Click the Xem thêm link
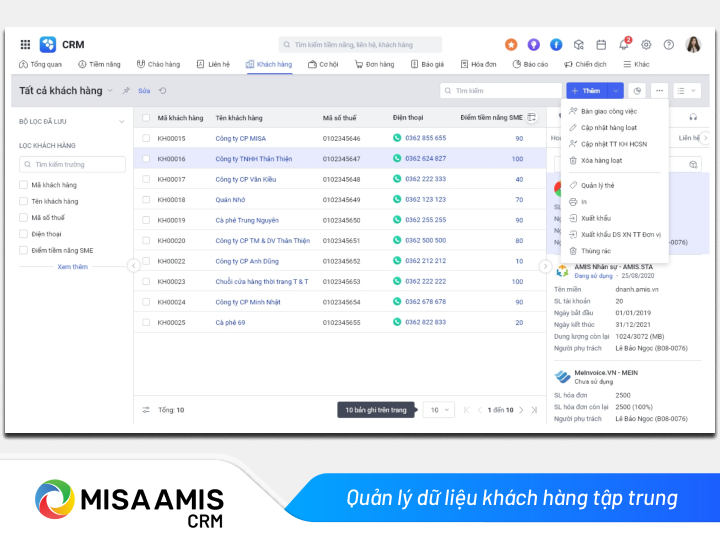The height and width of the screenshot is (540, 720). [x=73, y=266]
